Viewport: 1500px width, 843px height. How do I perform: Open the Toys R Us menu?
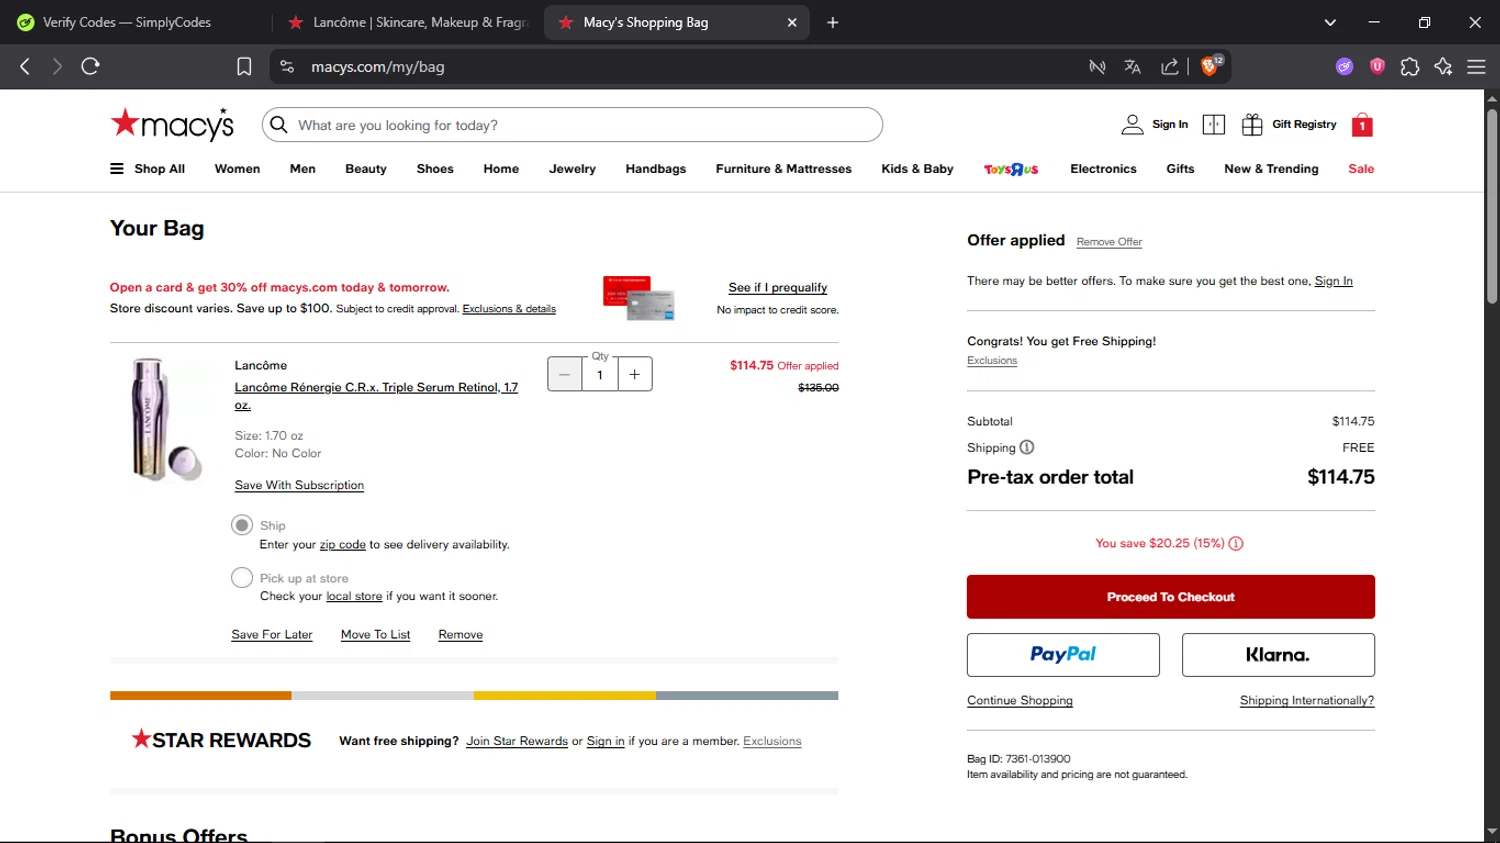(1011, 169)
